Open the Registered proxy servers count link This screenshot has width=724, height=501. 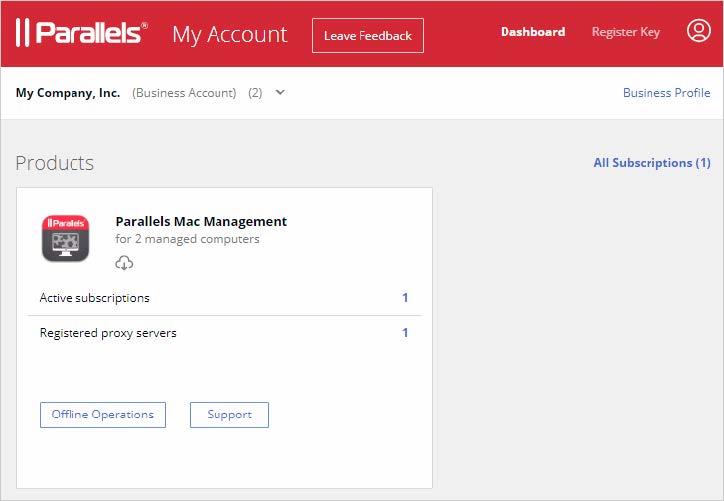(x=405, y=332)
